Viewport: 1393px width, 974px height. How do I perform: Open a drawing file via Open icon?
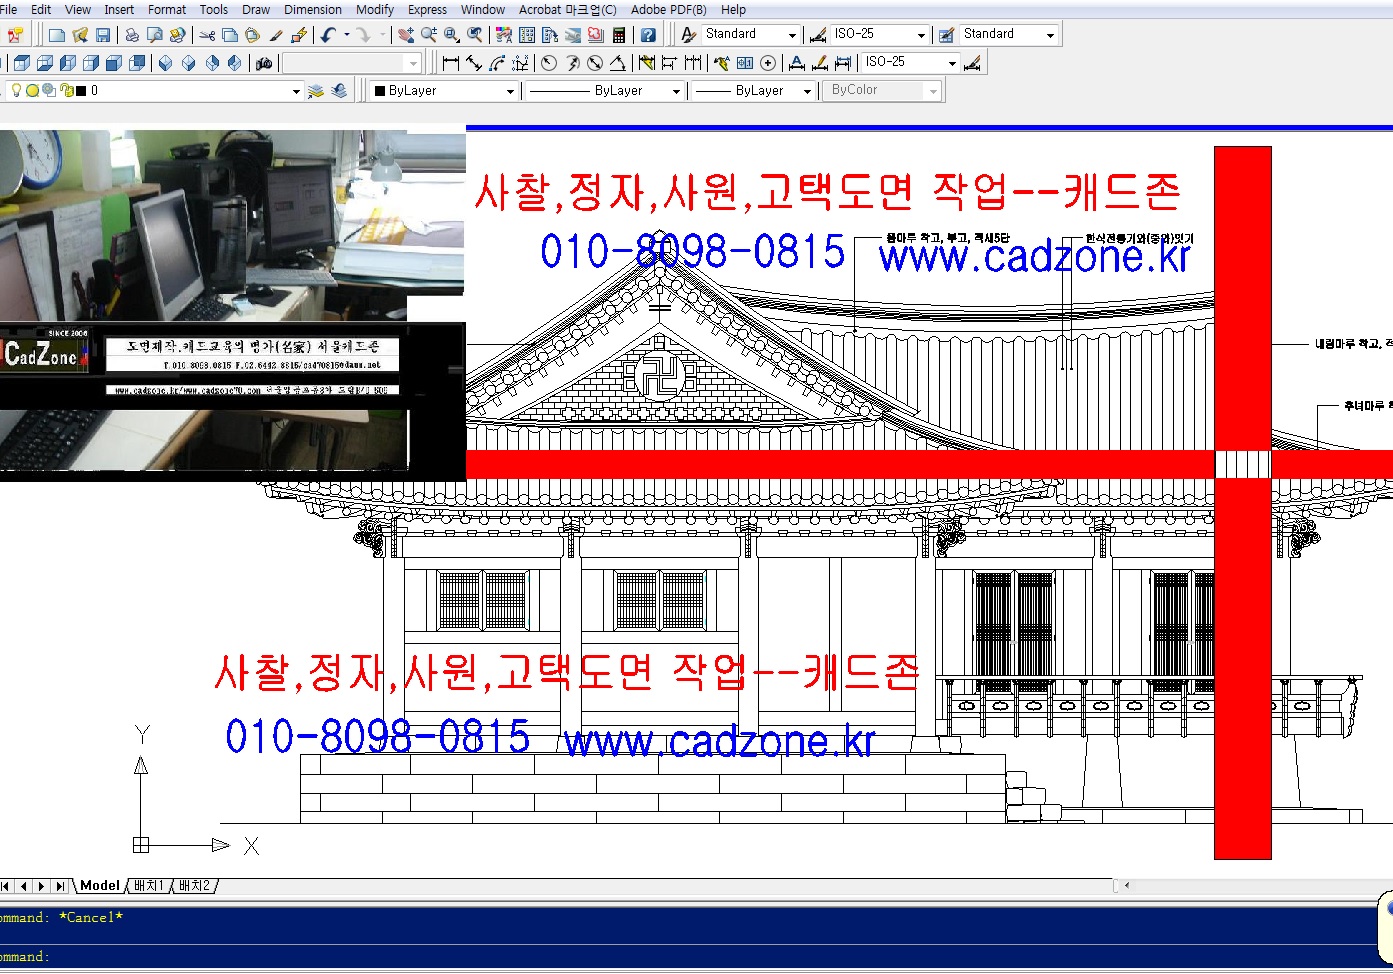(x=80, y=35)
